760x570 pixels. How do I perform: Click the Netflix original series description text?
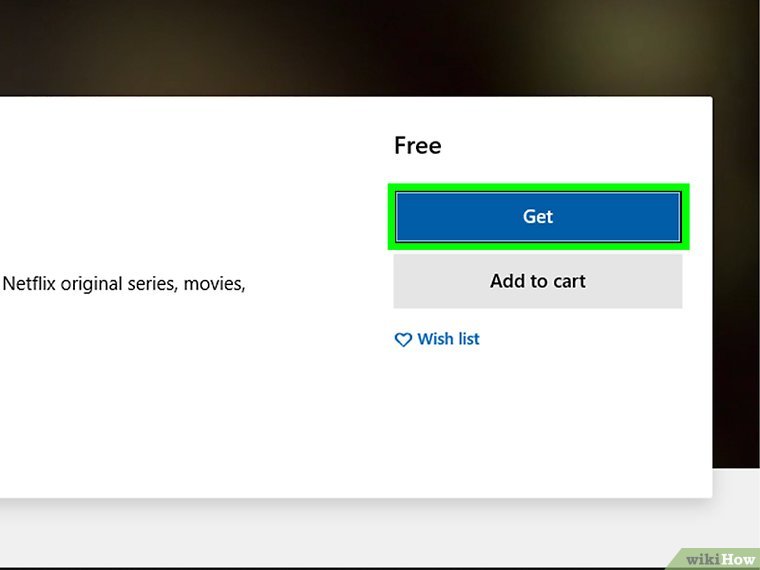click(124, 284)
